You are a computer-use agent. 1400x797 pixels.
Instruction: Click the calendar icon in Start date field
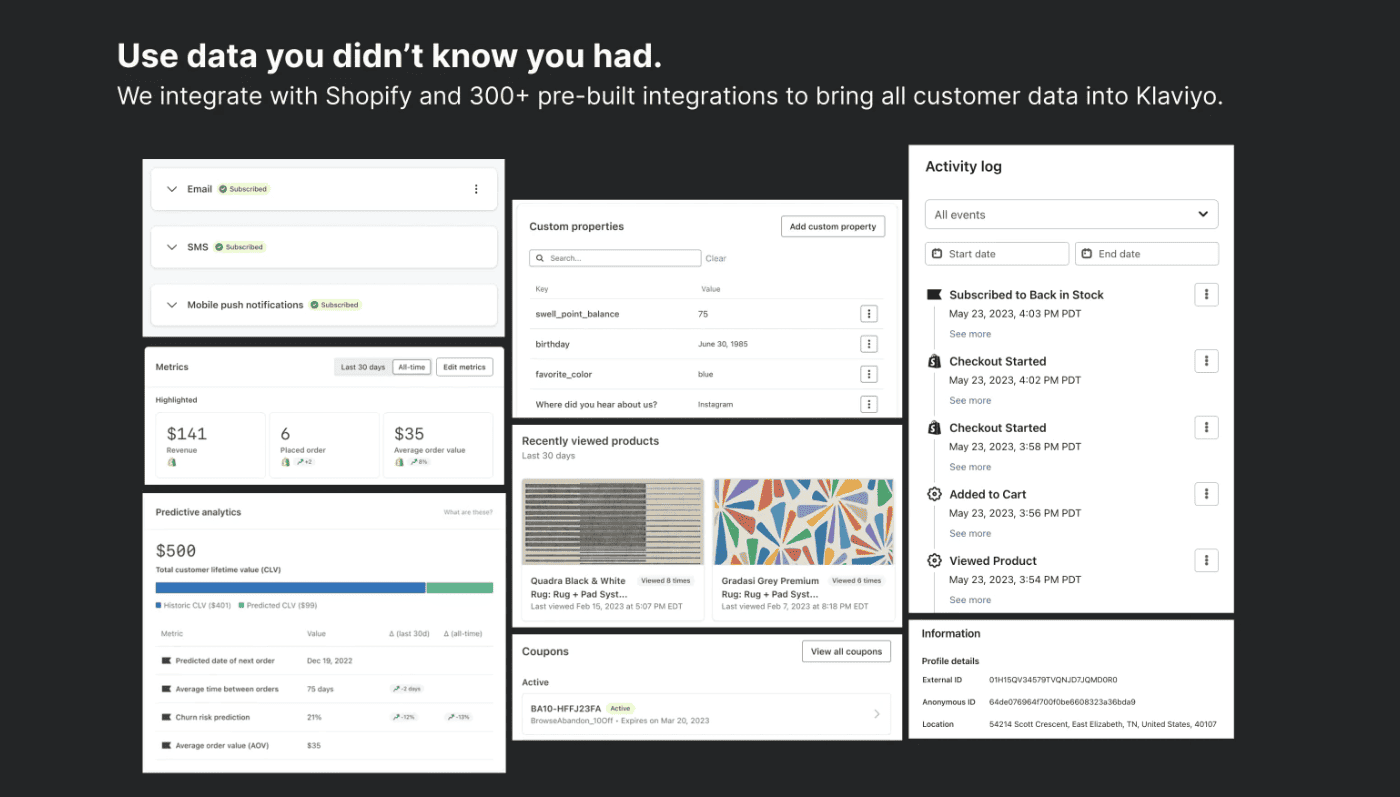[937, 253]
